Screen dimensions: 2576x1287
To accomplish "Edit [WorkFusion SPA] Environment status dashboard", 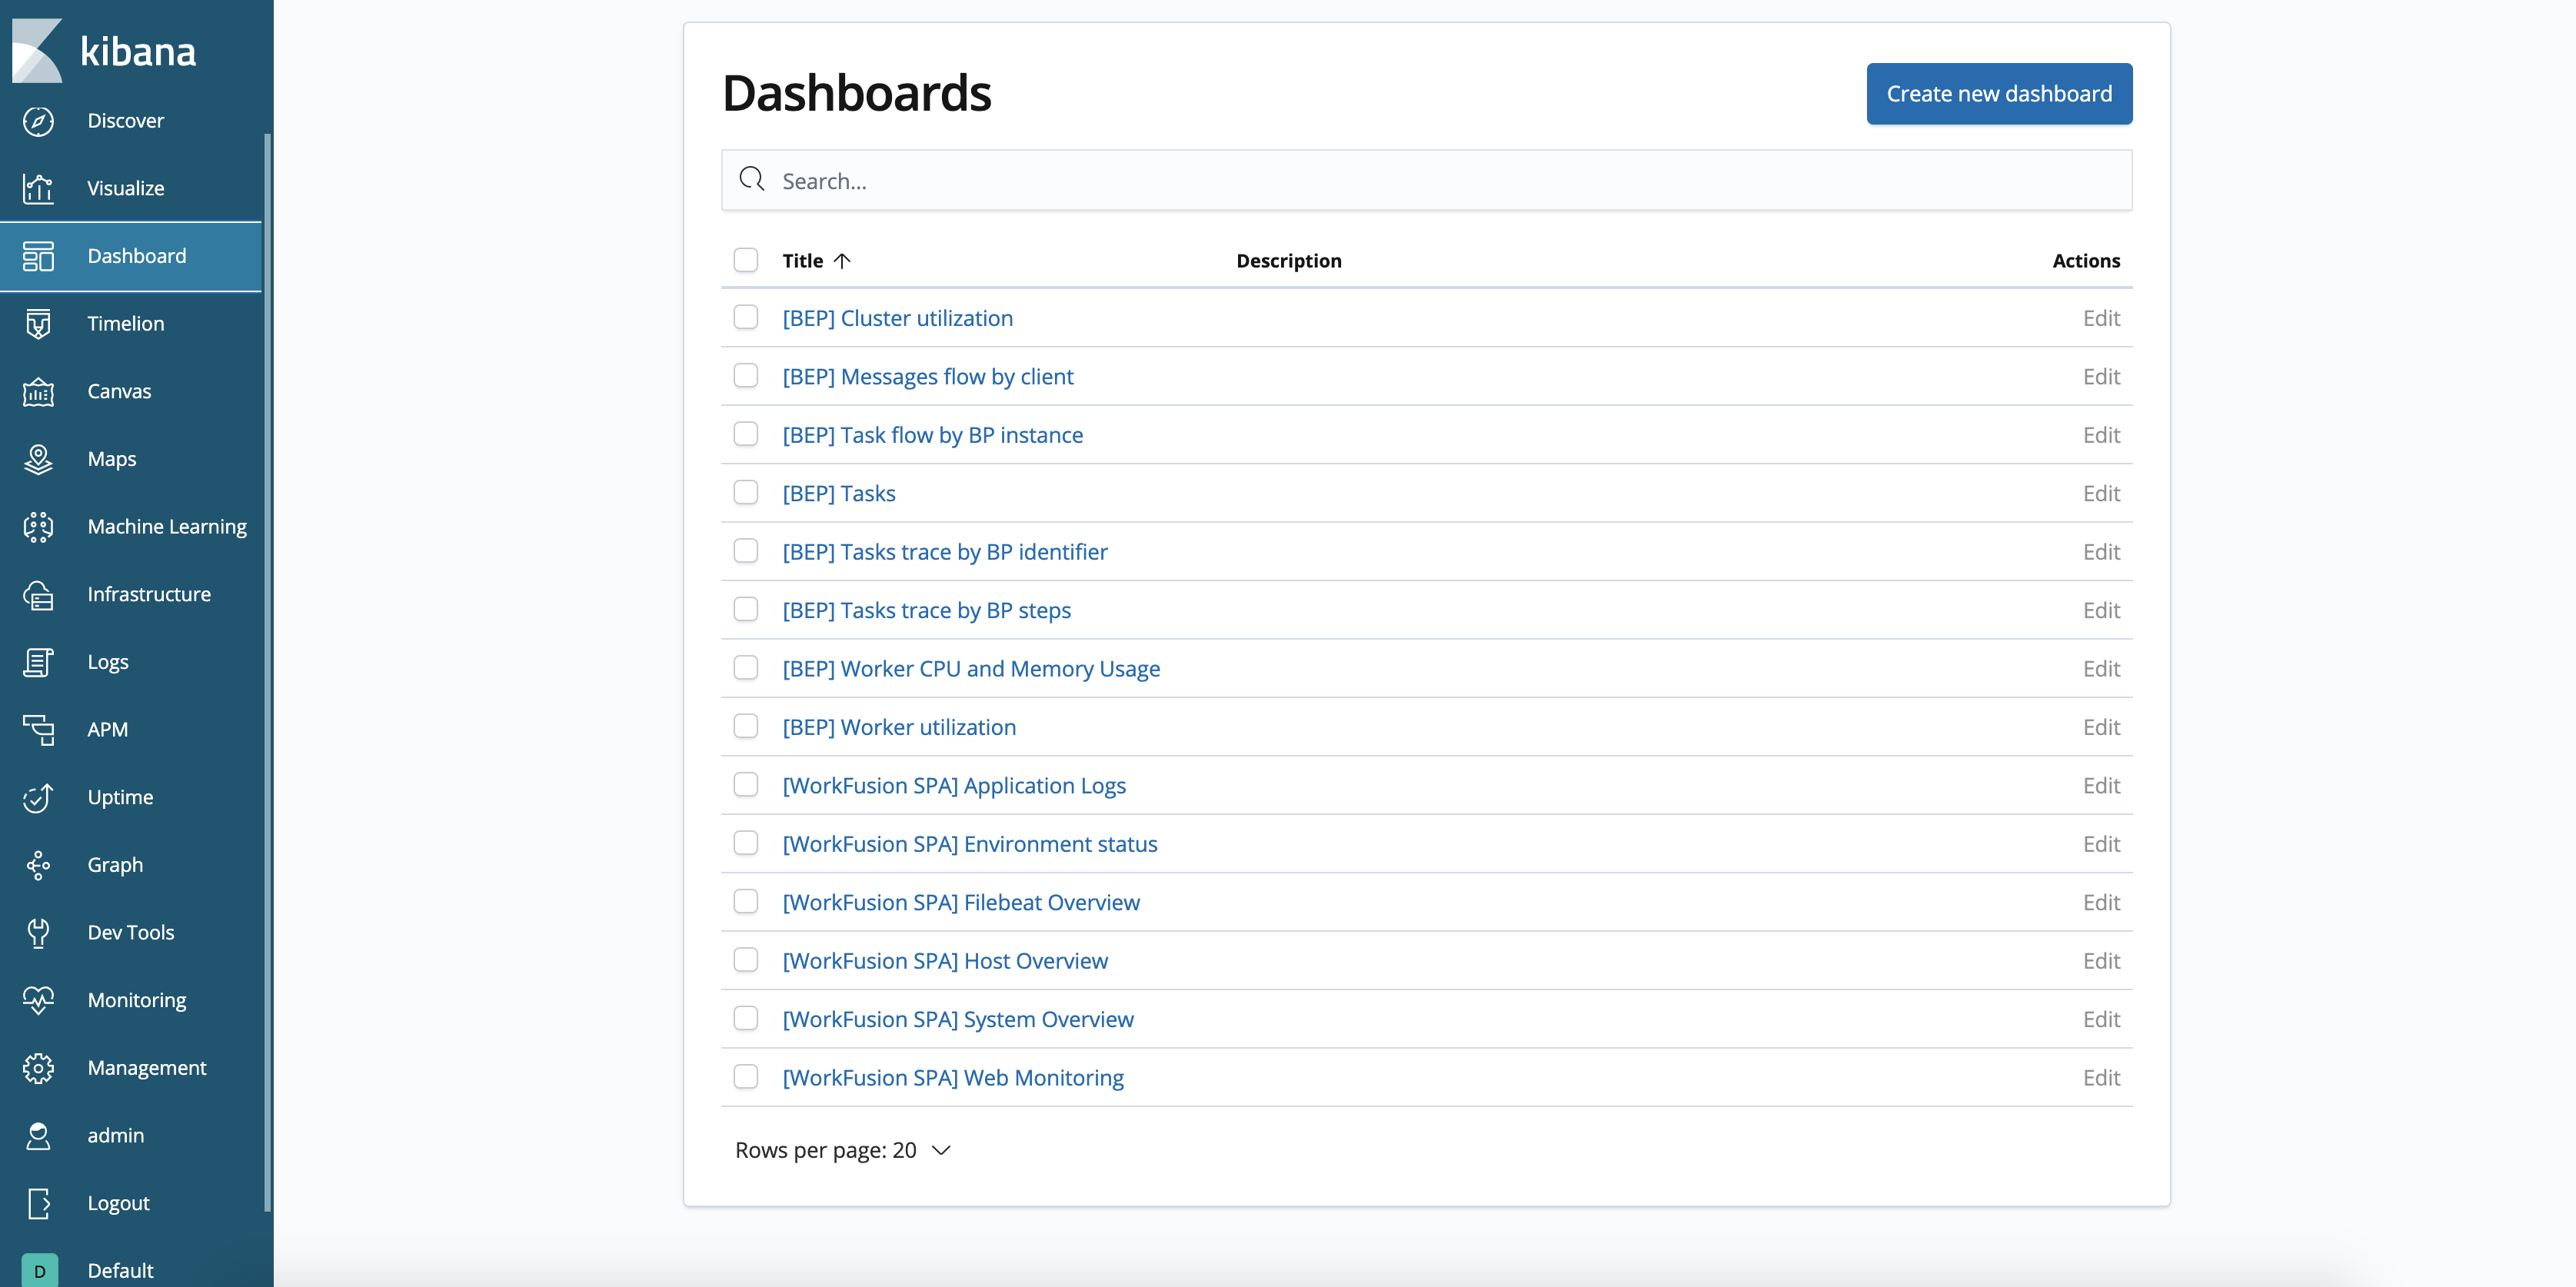I will pyautogui.click(x=2101, y=844).
